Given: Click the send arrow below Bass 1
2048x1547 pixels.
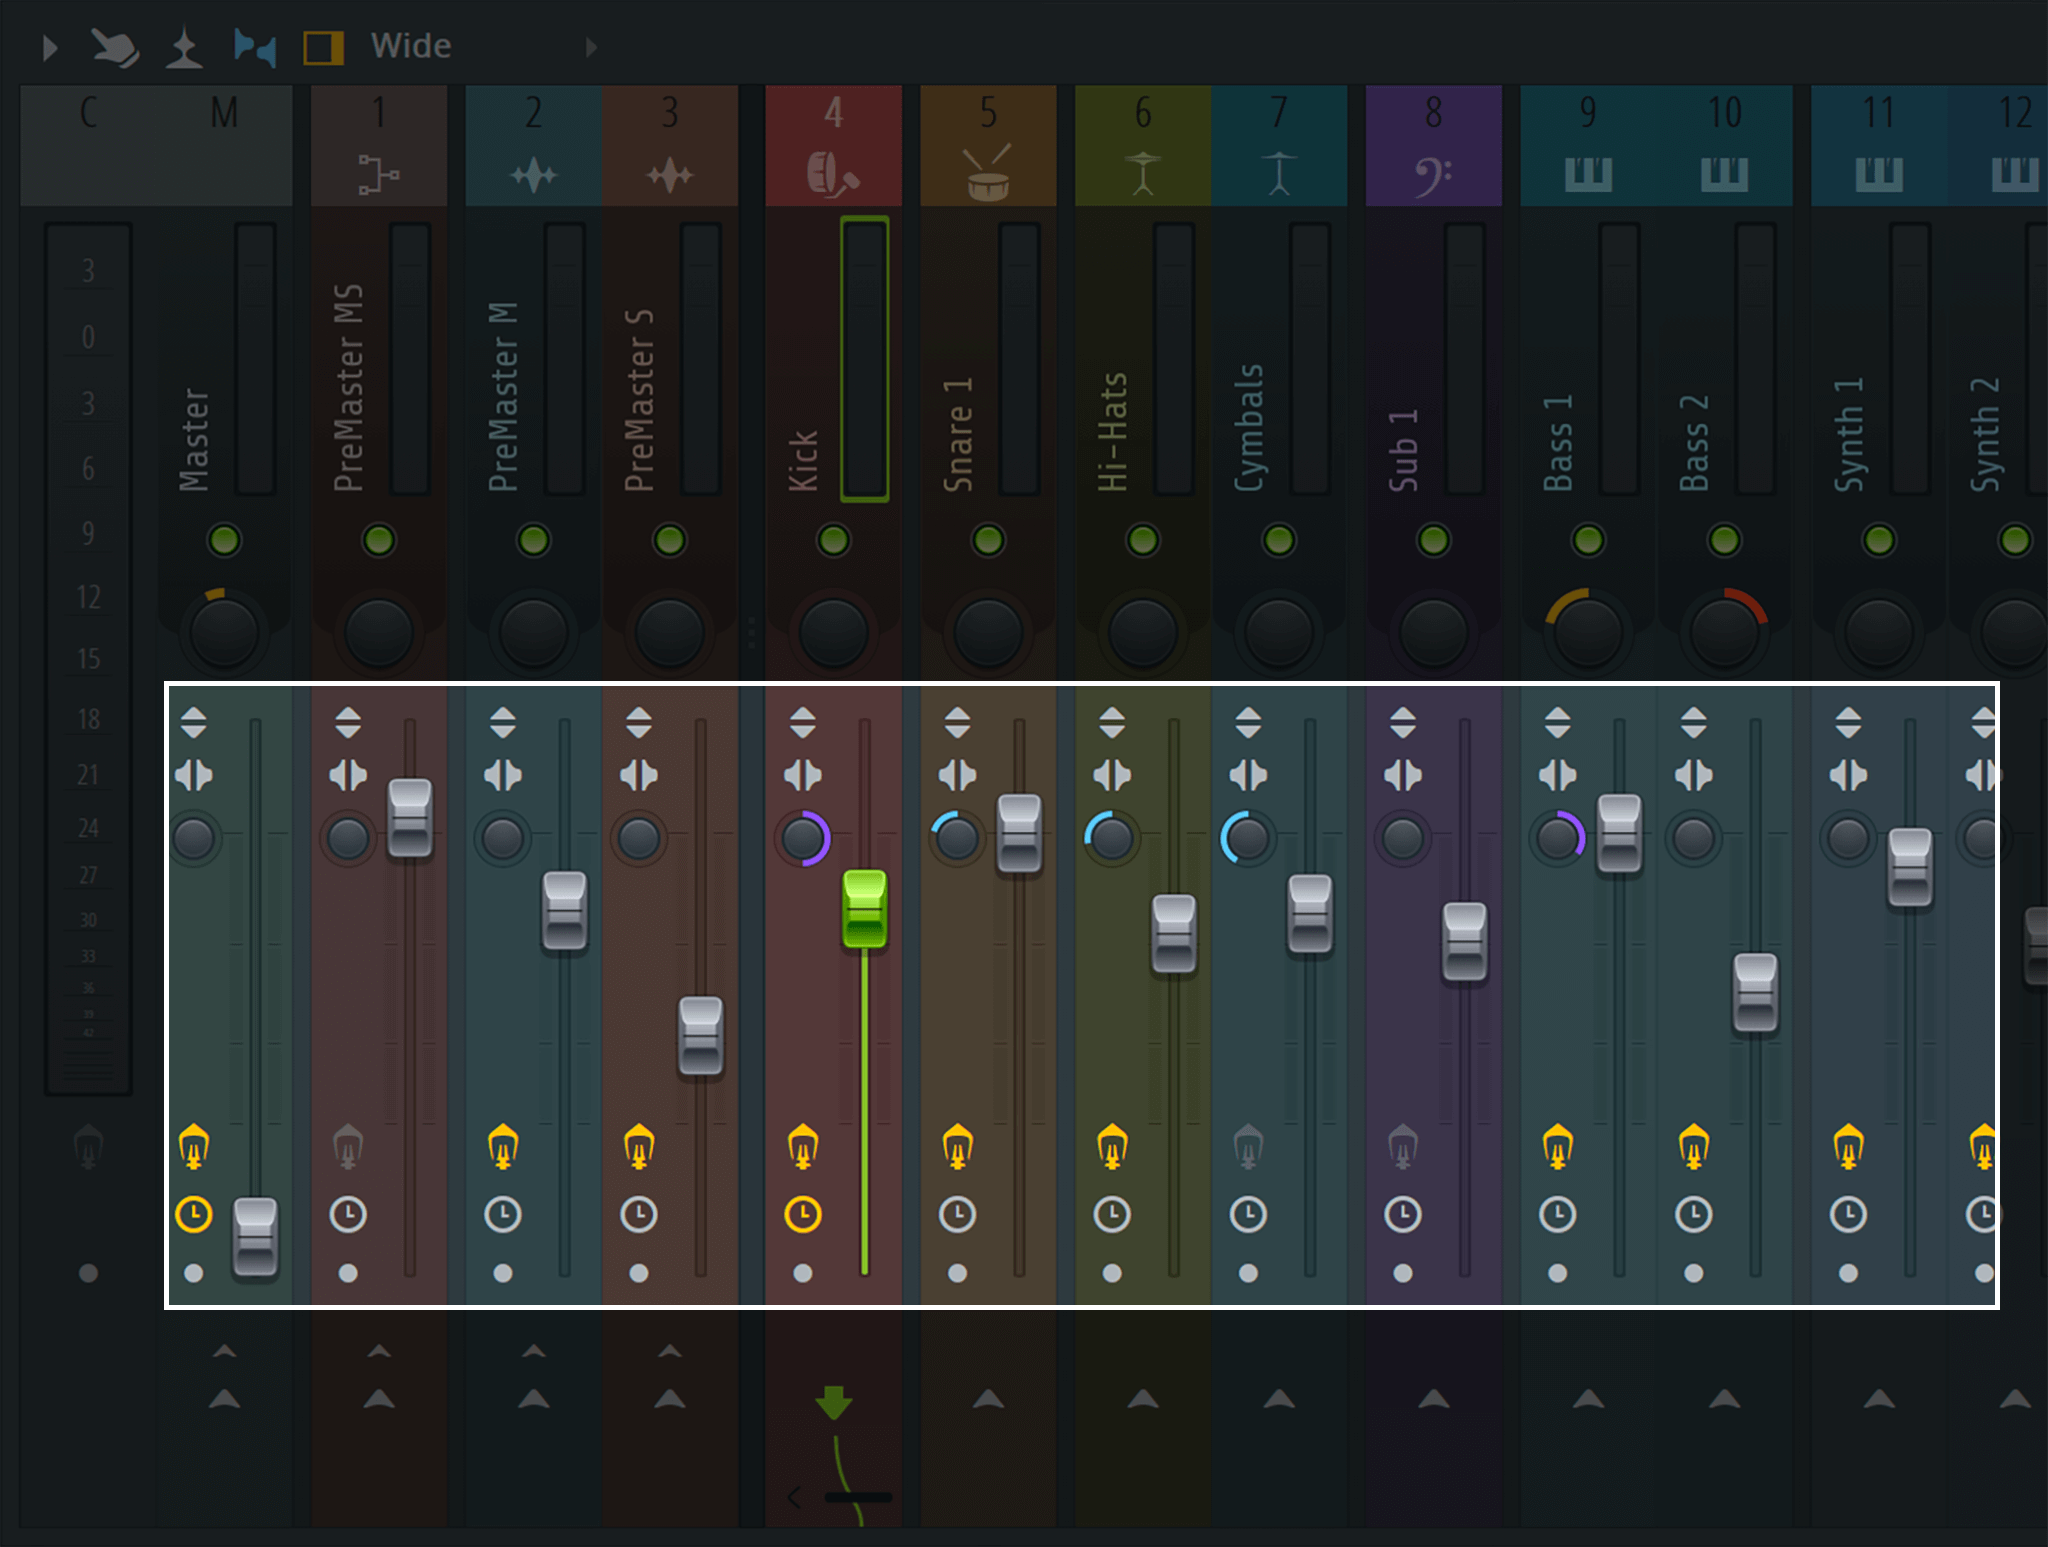Looking at the screenshot, I should (x=1588, y=1398).
